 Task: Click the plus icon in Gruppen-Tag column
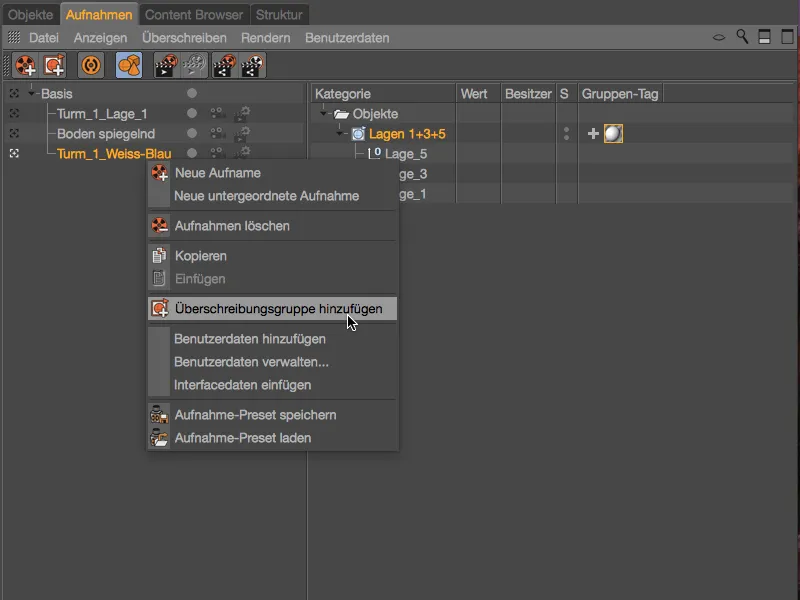[592, 134]
